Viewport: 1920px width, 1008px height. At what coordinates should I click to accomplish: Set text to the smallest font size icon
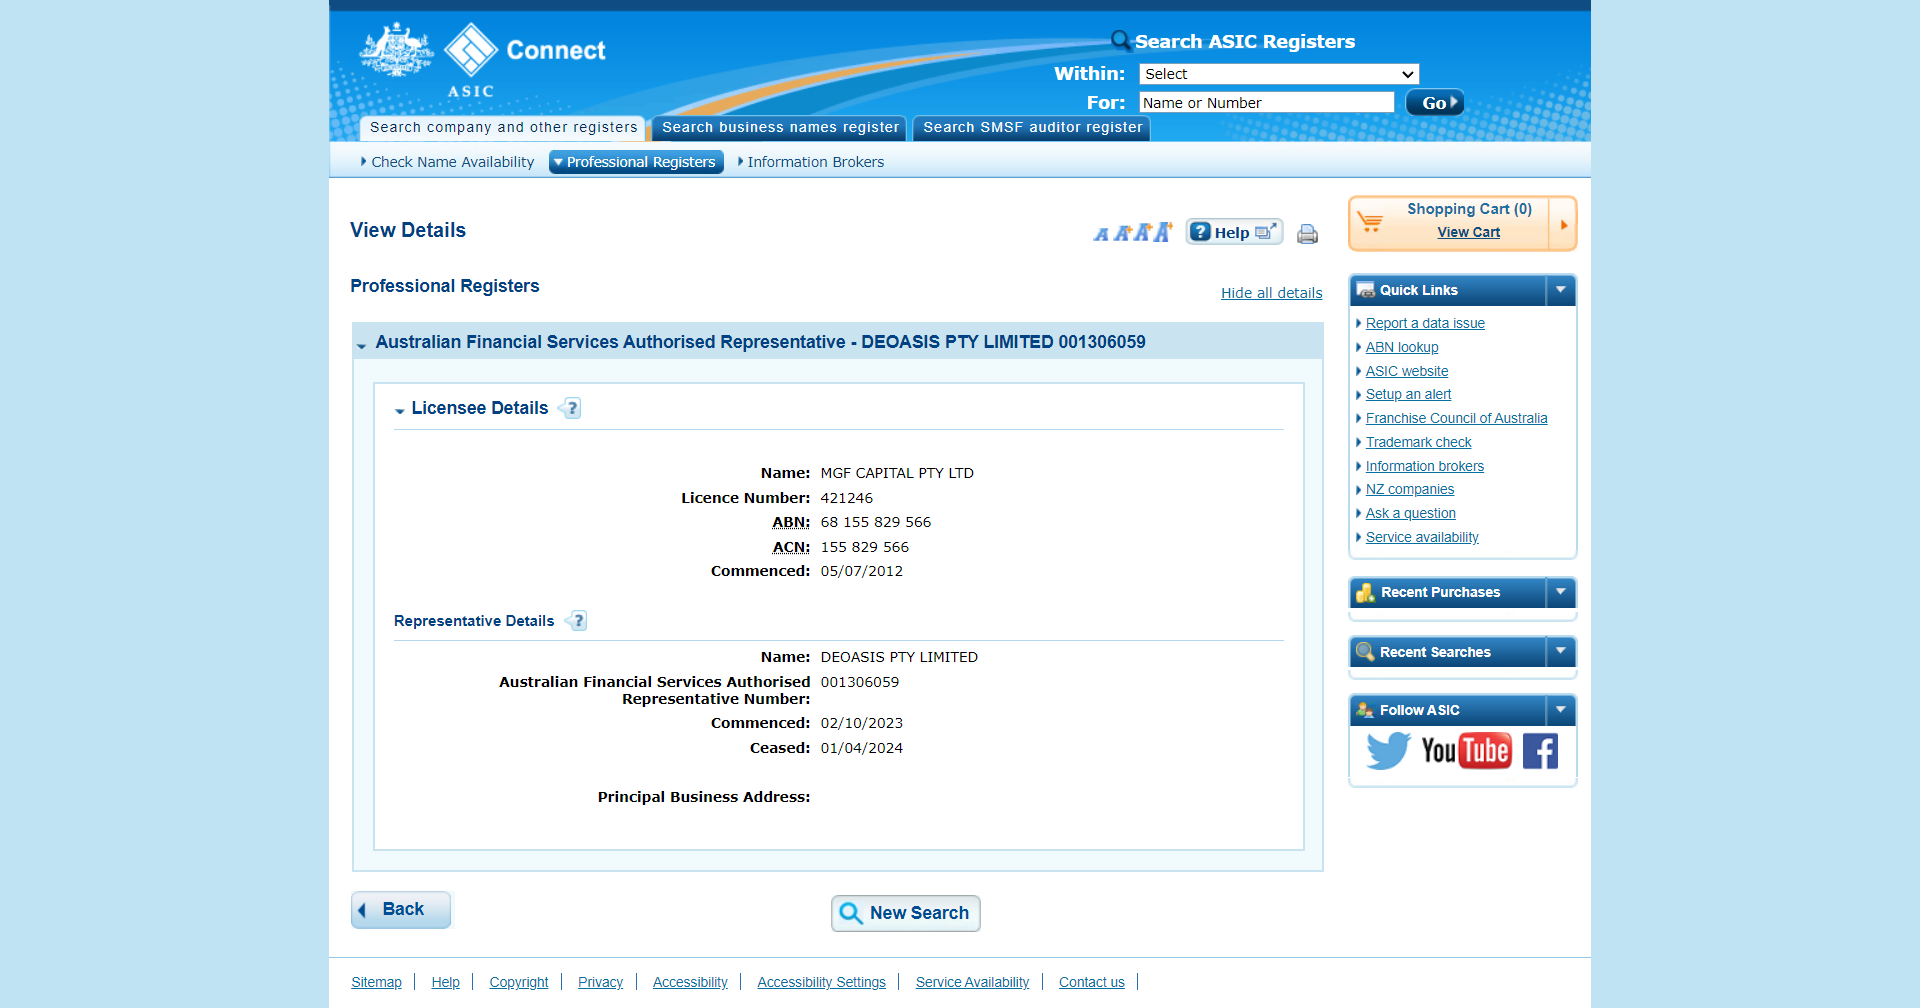(1101, 234)
